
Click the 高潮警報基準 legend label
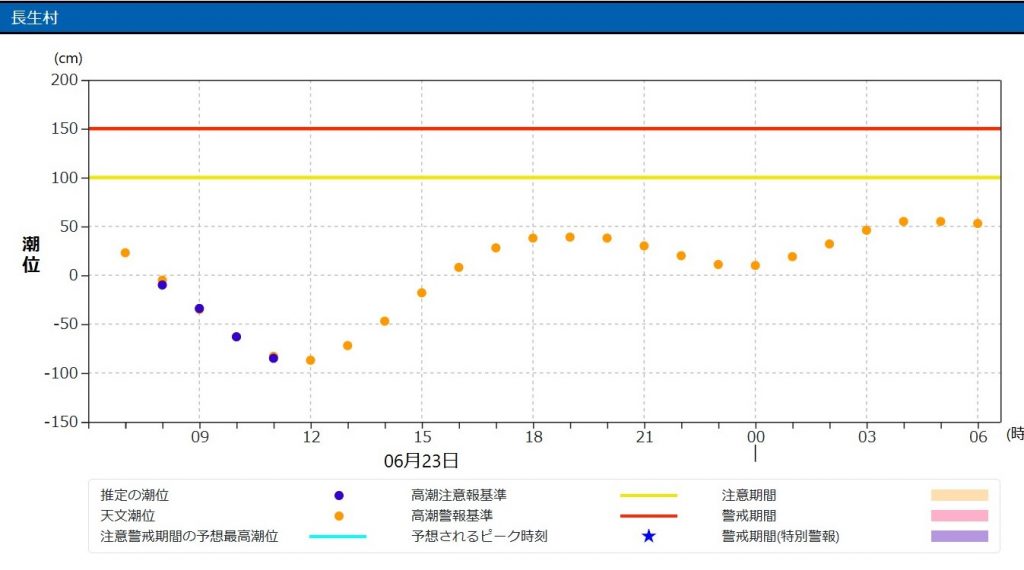(452, 516)
